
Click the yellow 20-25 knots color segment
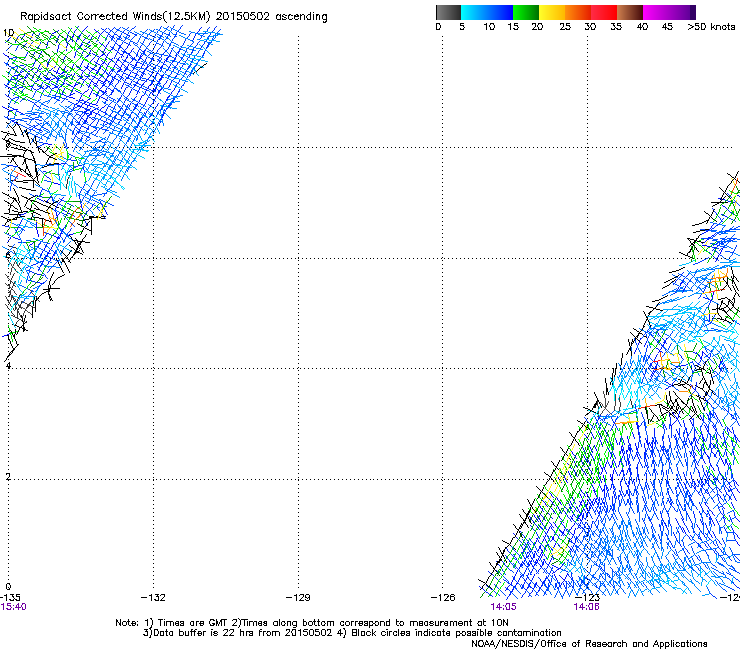click(x=552, y=12)
